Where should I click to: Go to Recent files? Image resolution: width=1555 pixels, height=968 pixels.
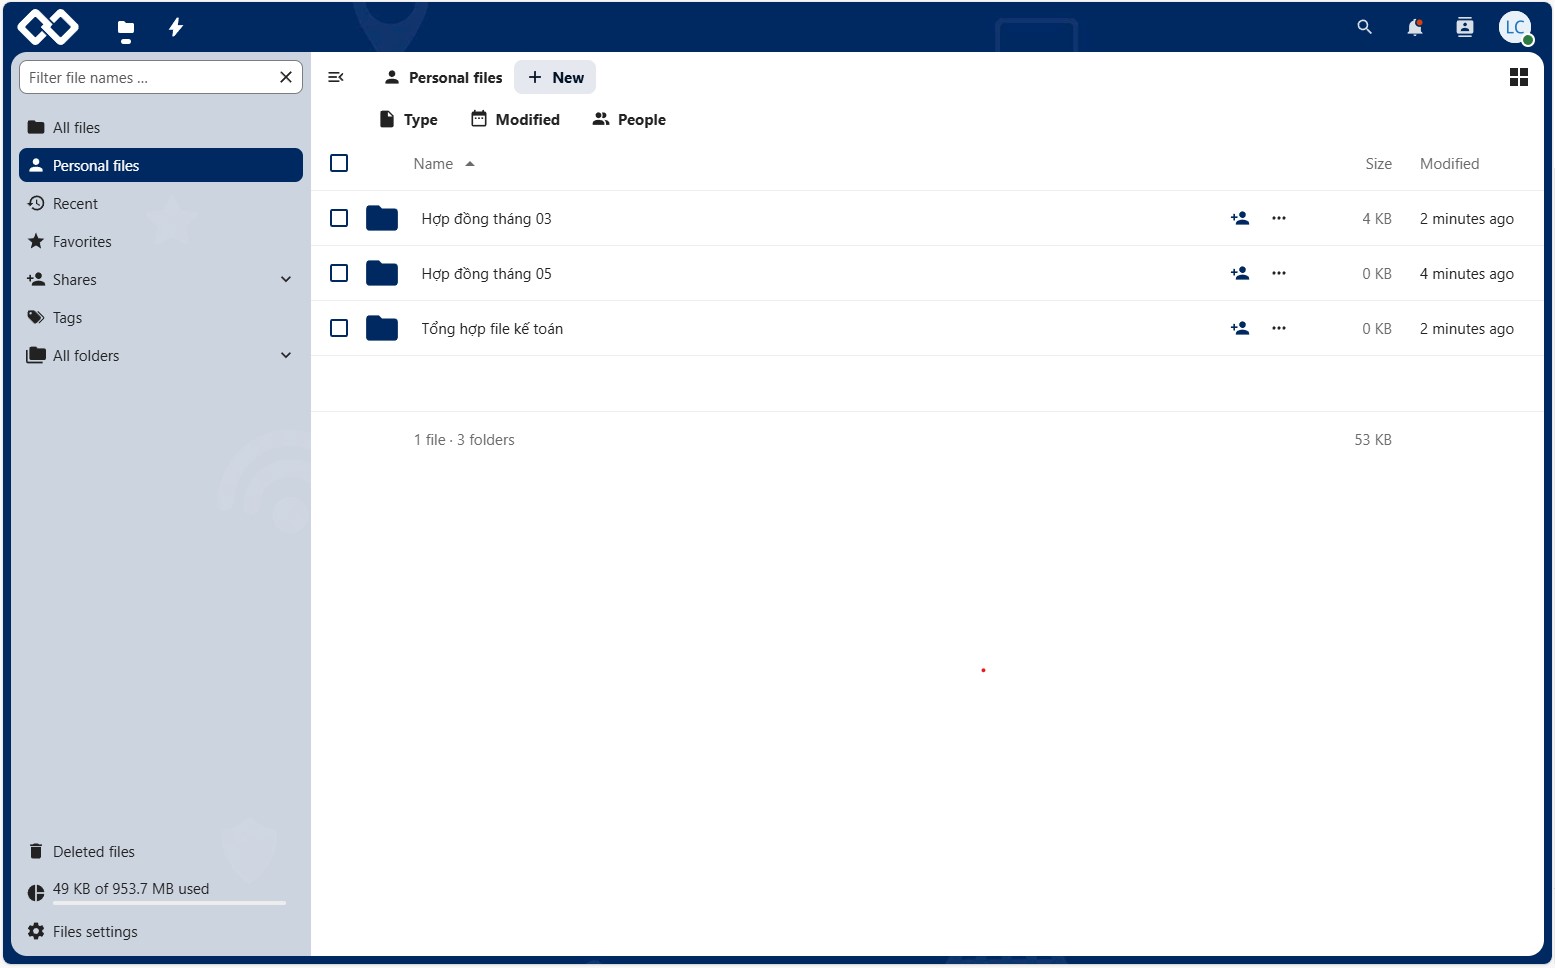(x=75, y=204)
